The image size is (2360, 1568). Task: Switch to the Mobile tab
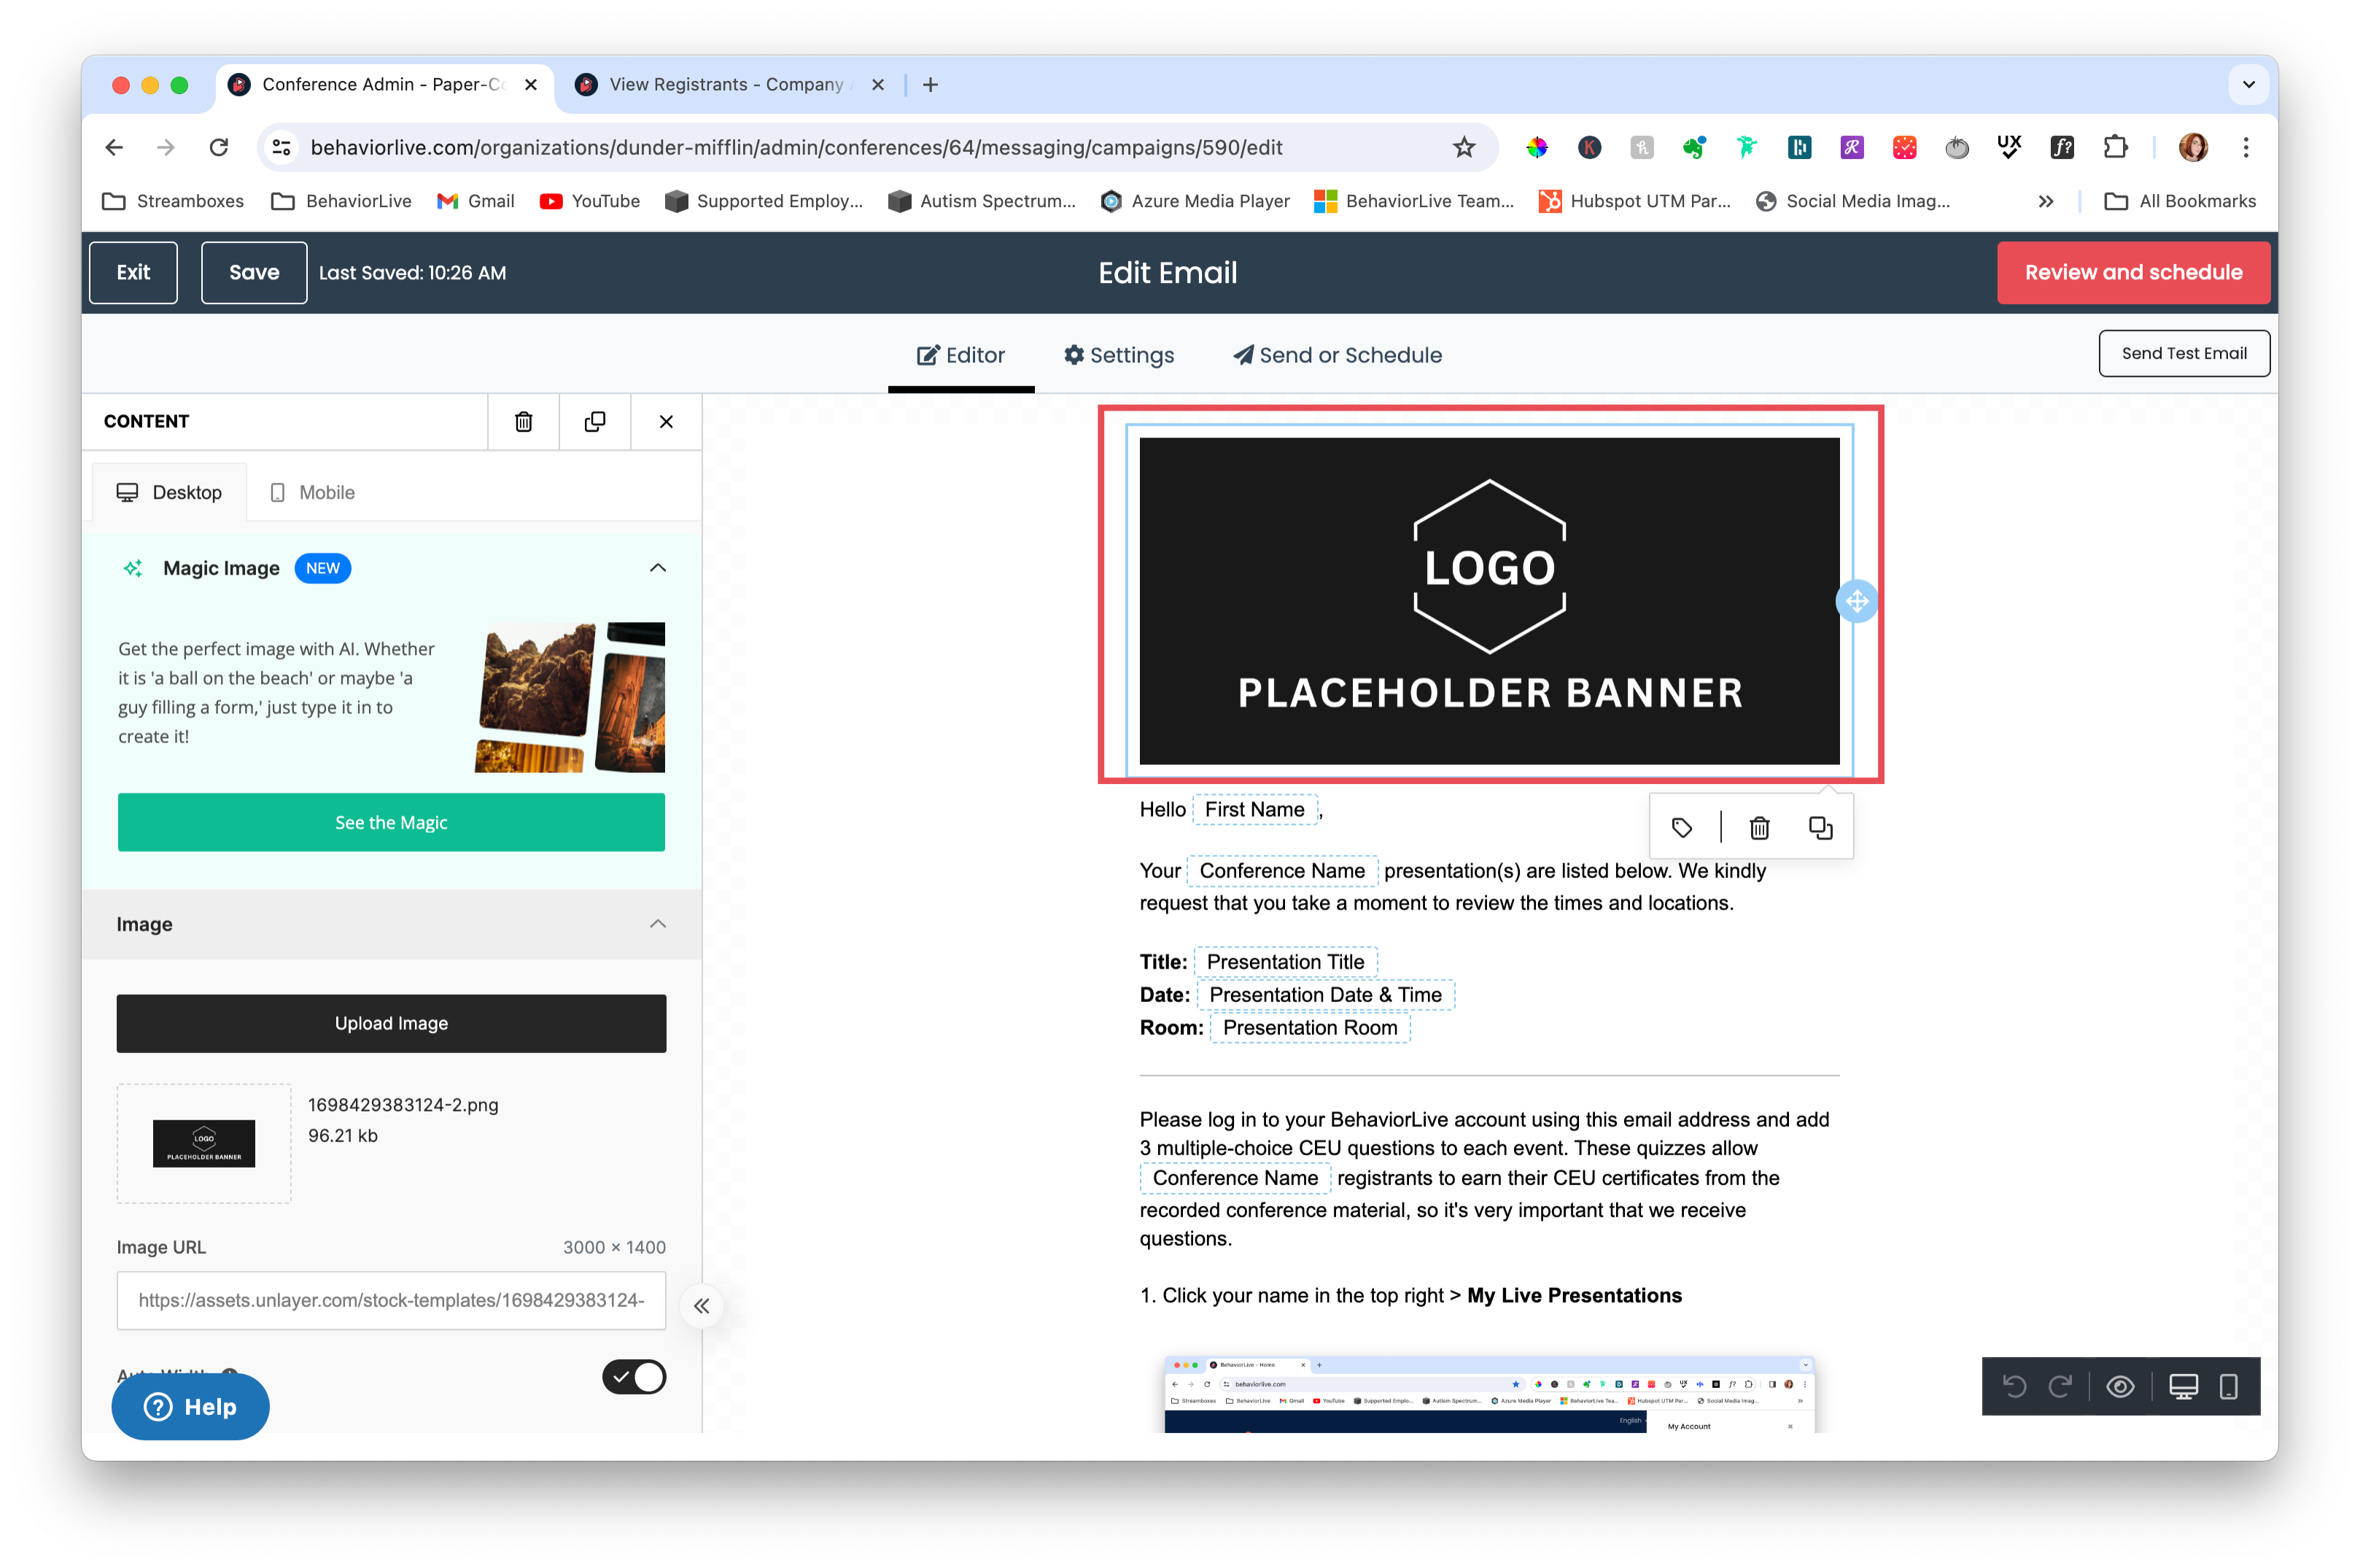click(x=313, y=492)
